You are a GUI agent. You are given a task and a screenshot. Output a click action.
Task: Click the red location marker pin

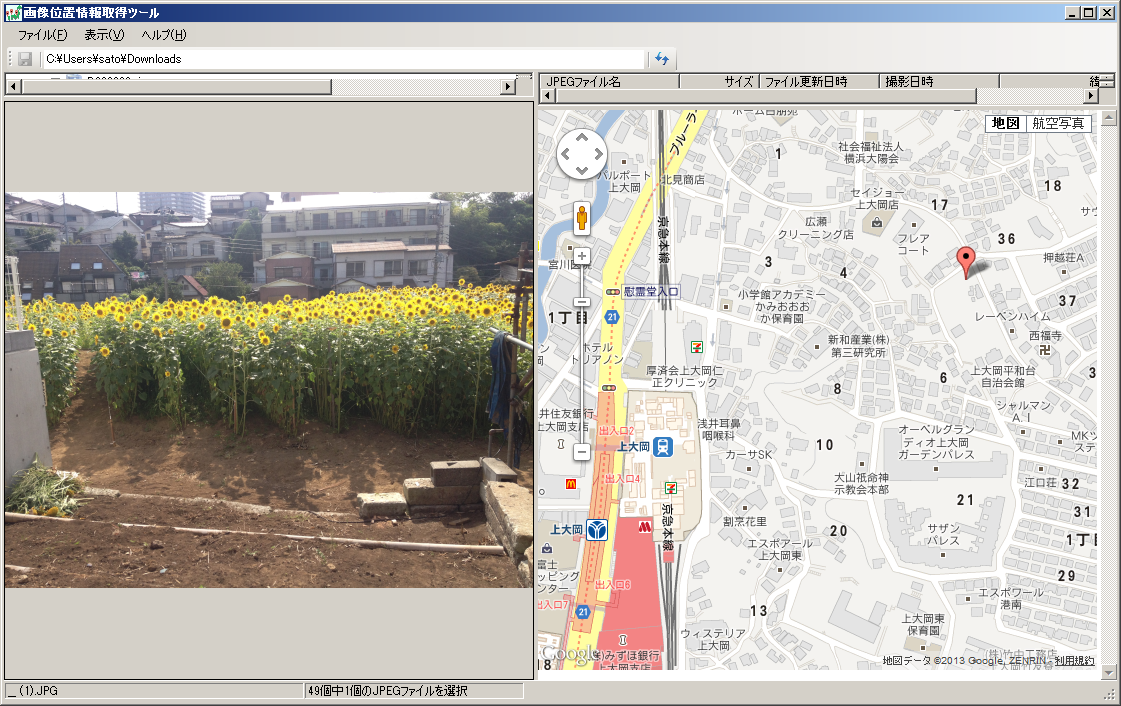coord(965,262)
